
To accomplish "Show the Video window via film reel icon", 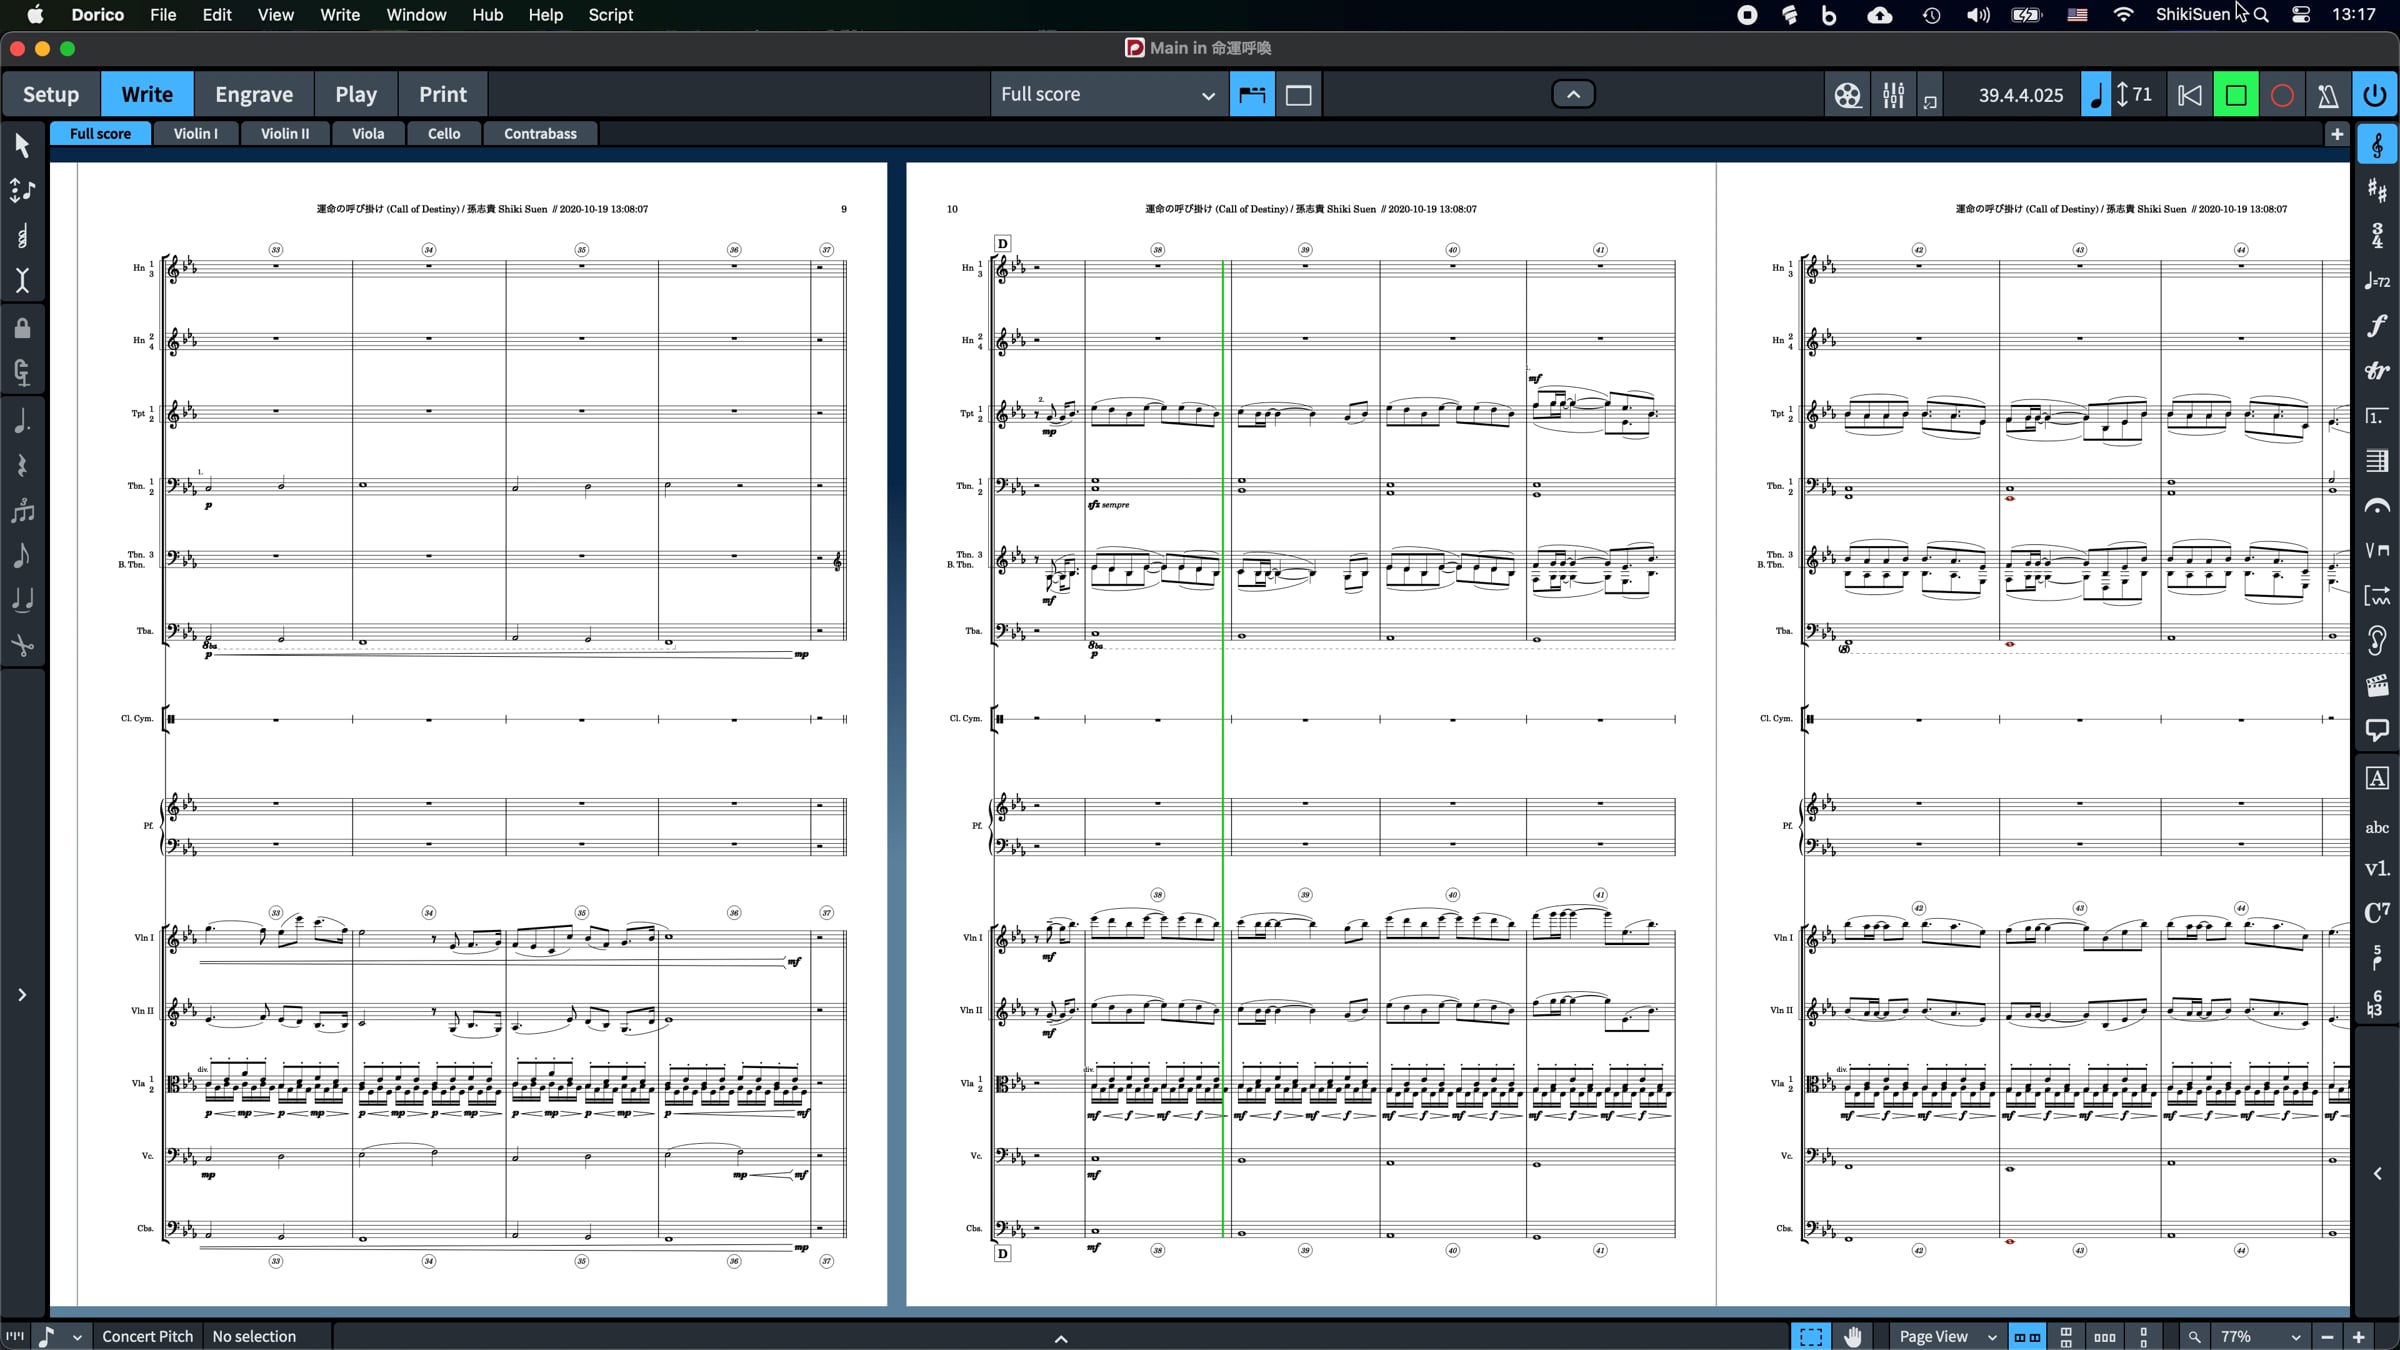I will (x=1847, y=95).
